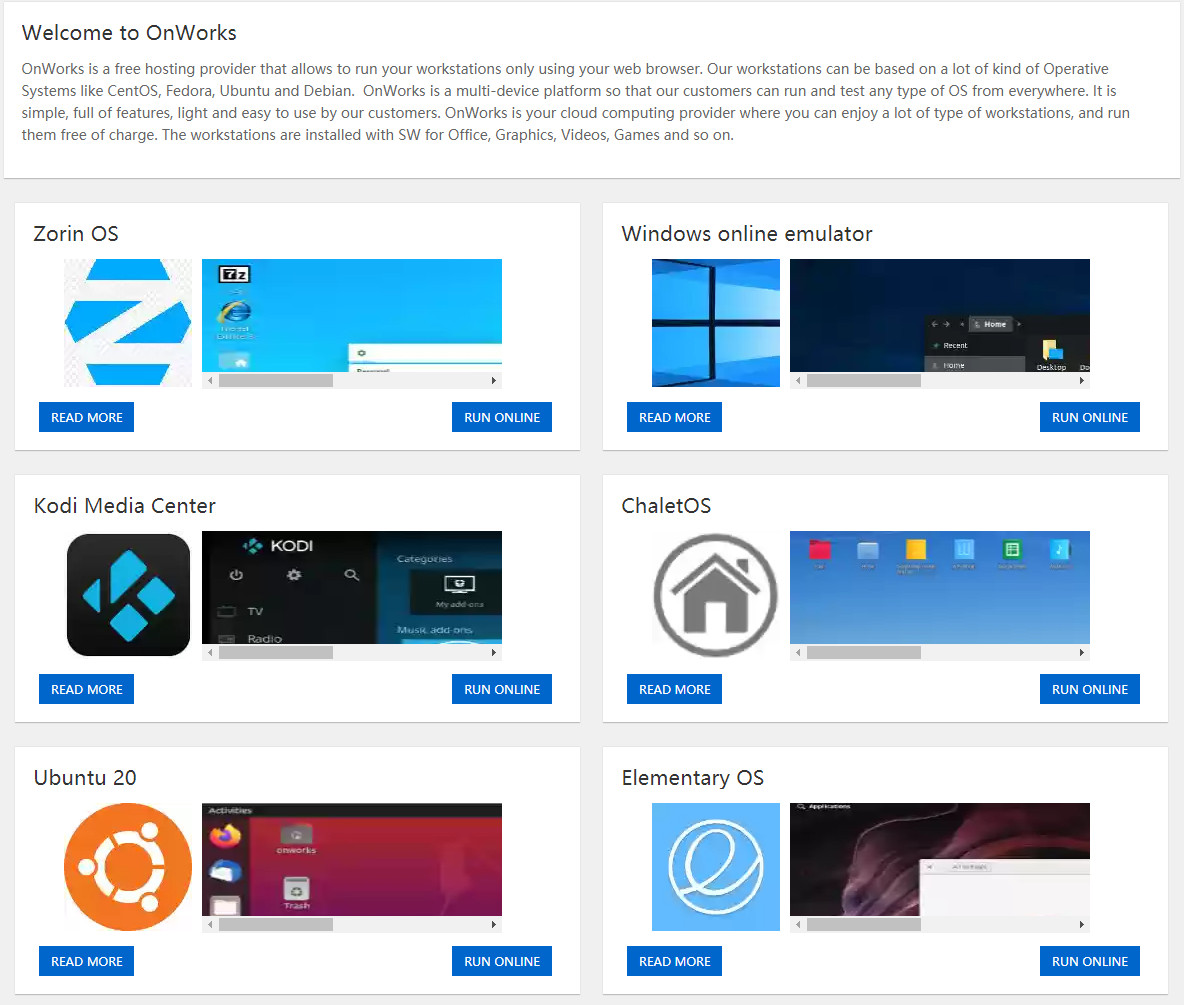Click left scroll arrow under Kodi preview
Image resolution: width=1184 pixels, height=1005 pixels.
210,652
